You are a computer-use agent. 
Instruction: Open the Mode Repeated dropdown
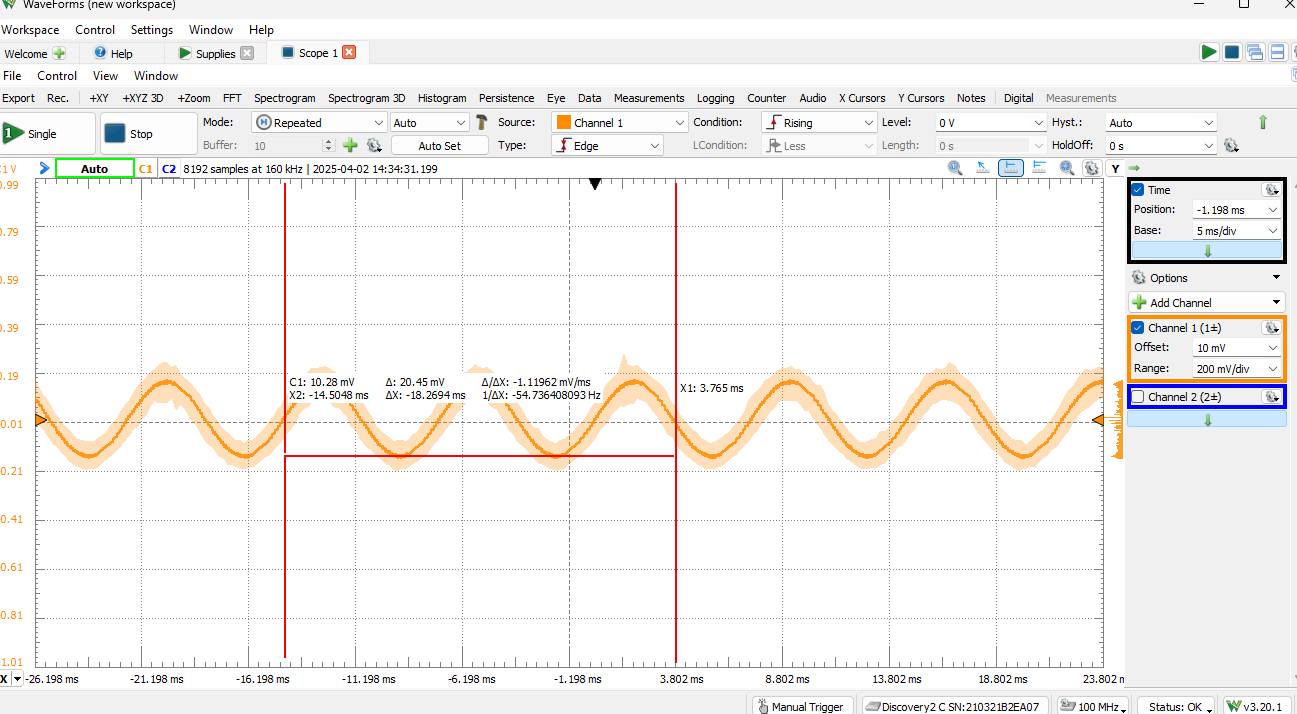[319, 123]
